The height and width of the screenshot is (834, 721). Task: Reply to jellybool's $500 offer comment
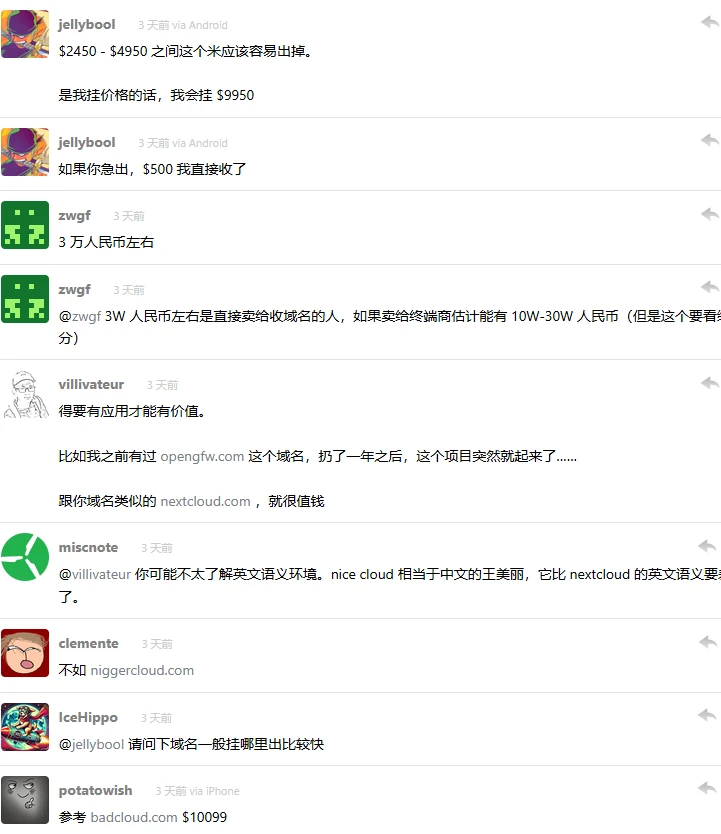point(709,140)
